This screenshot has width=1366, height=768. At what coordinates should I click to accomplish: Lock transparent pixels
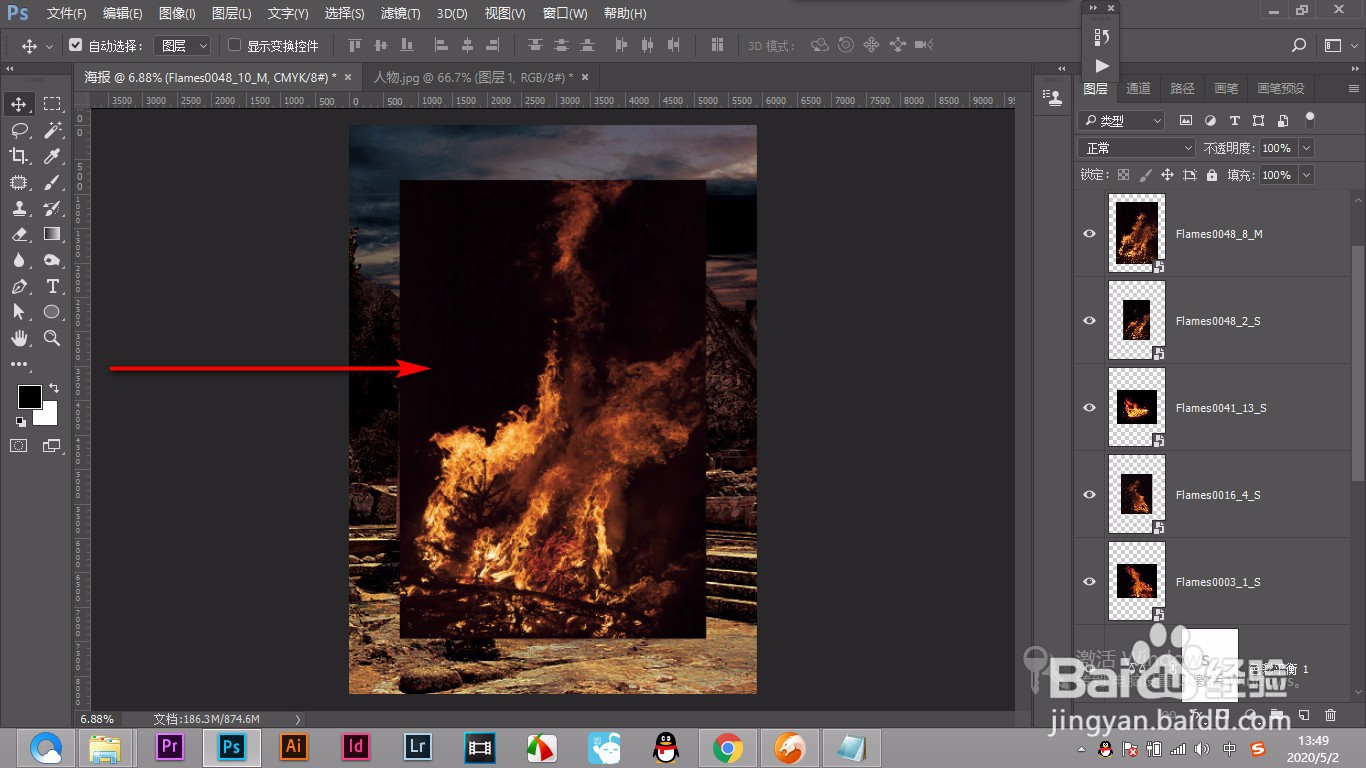click(x=1123, y=175)
